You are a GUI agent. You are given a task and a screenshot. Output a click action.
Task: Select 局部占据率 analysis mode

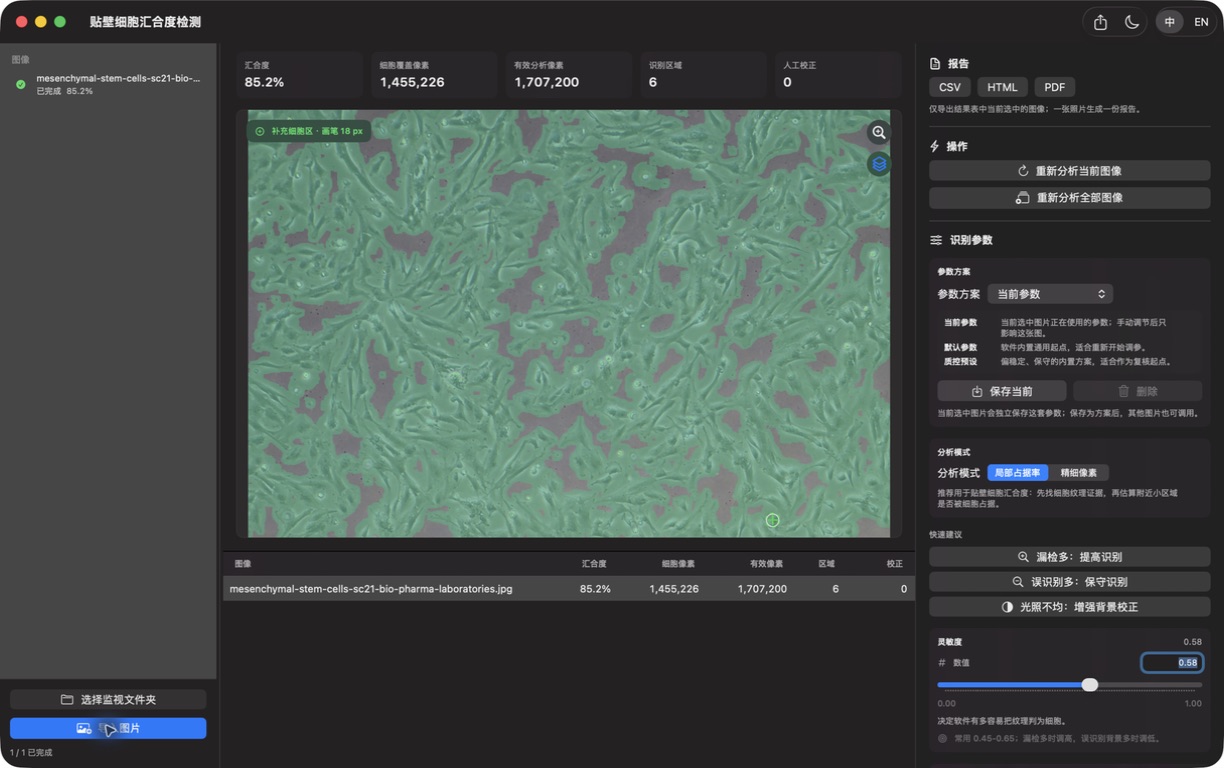point(1017,473)
